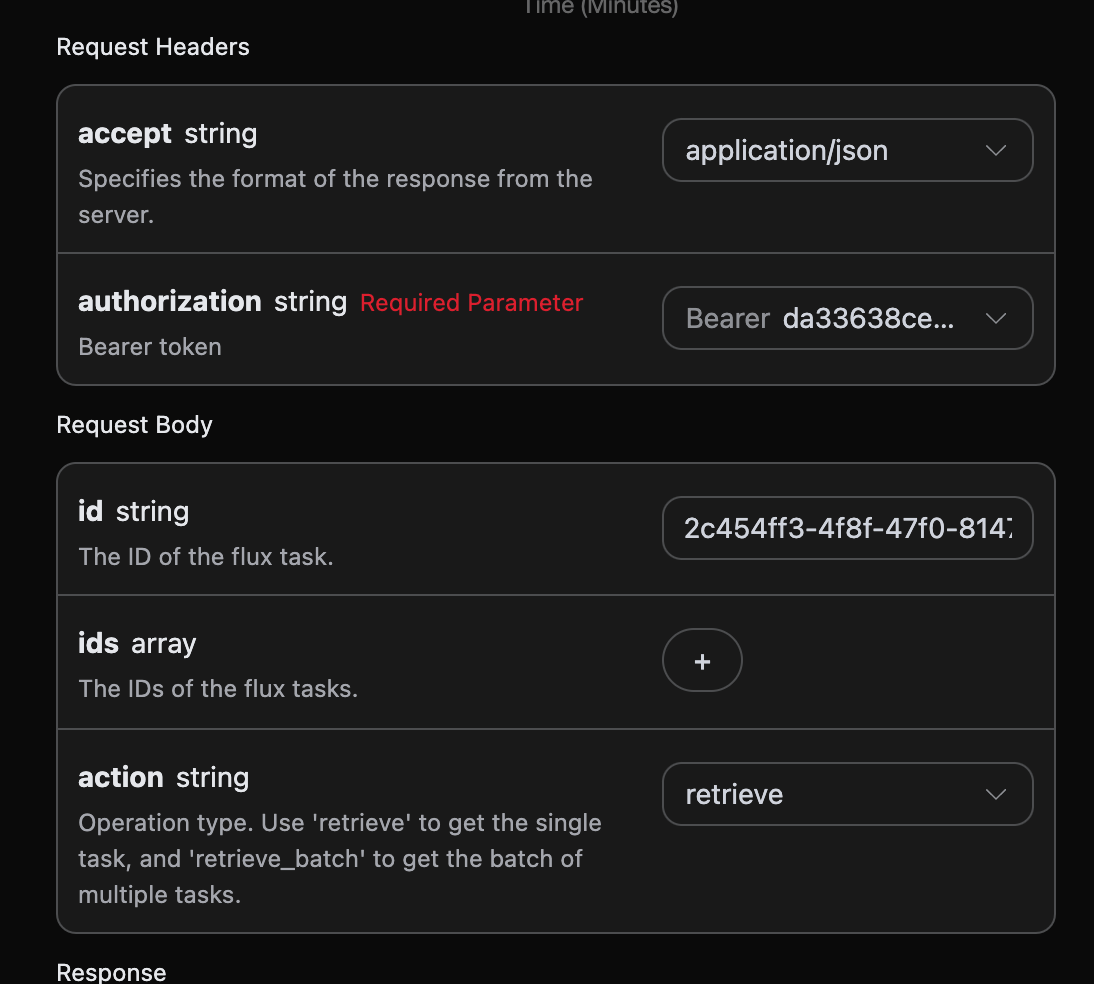The height and width of the screenshot is (984, 1094).
Task: Click 'The ID of the flux task.' description
Action: pyautogui.click(x=205, y=557)
